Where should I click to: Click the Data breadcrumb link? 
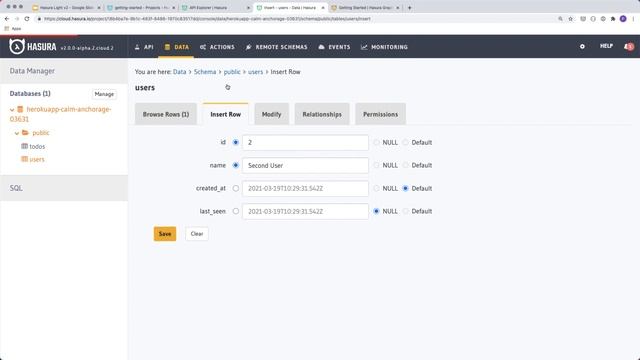[180, 71]
